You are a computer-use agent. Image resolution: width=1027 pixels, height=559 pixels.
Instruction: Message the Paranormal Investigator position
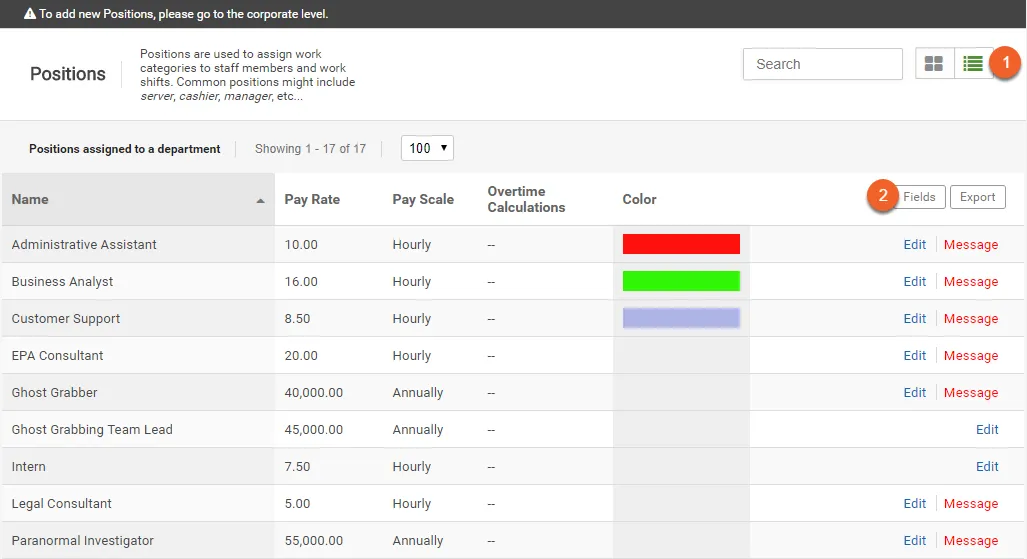coord(971,541)
